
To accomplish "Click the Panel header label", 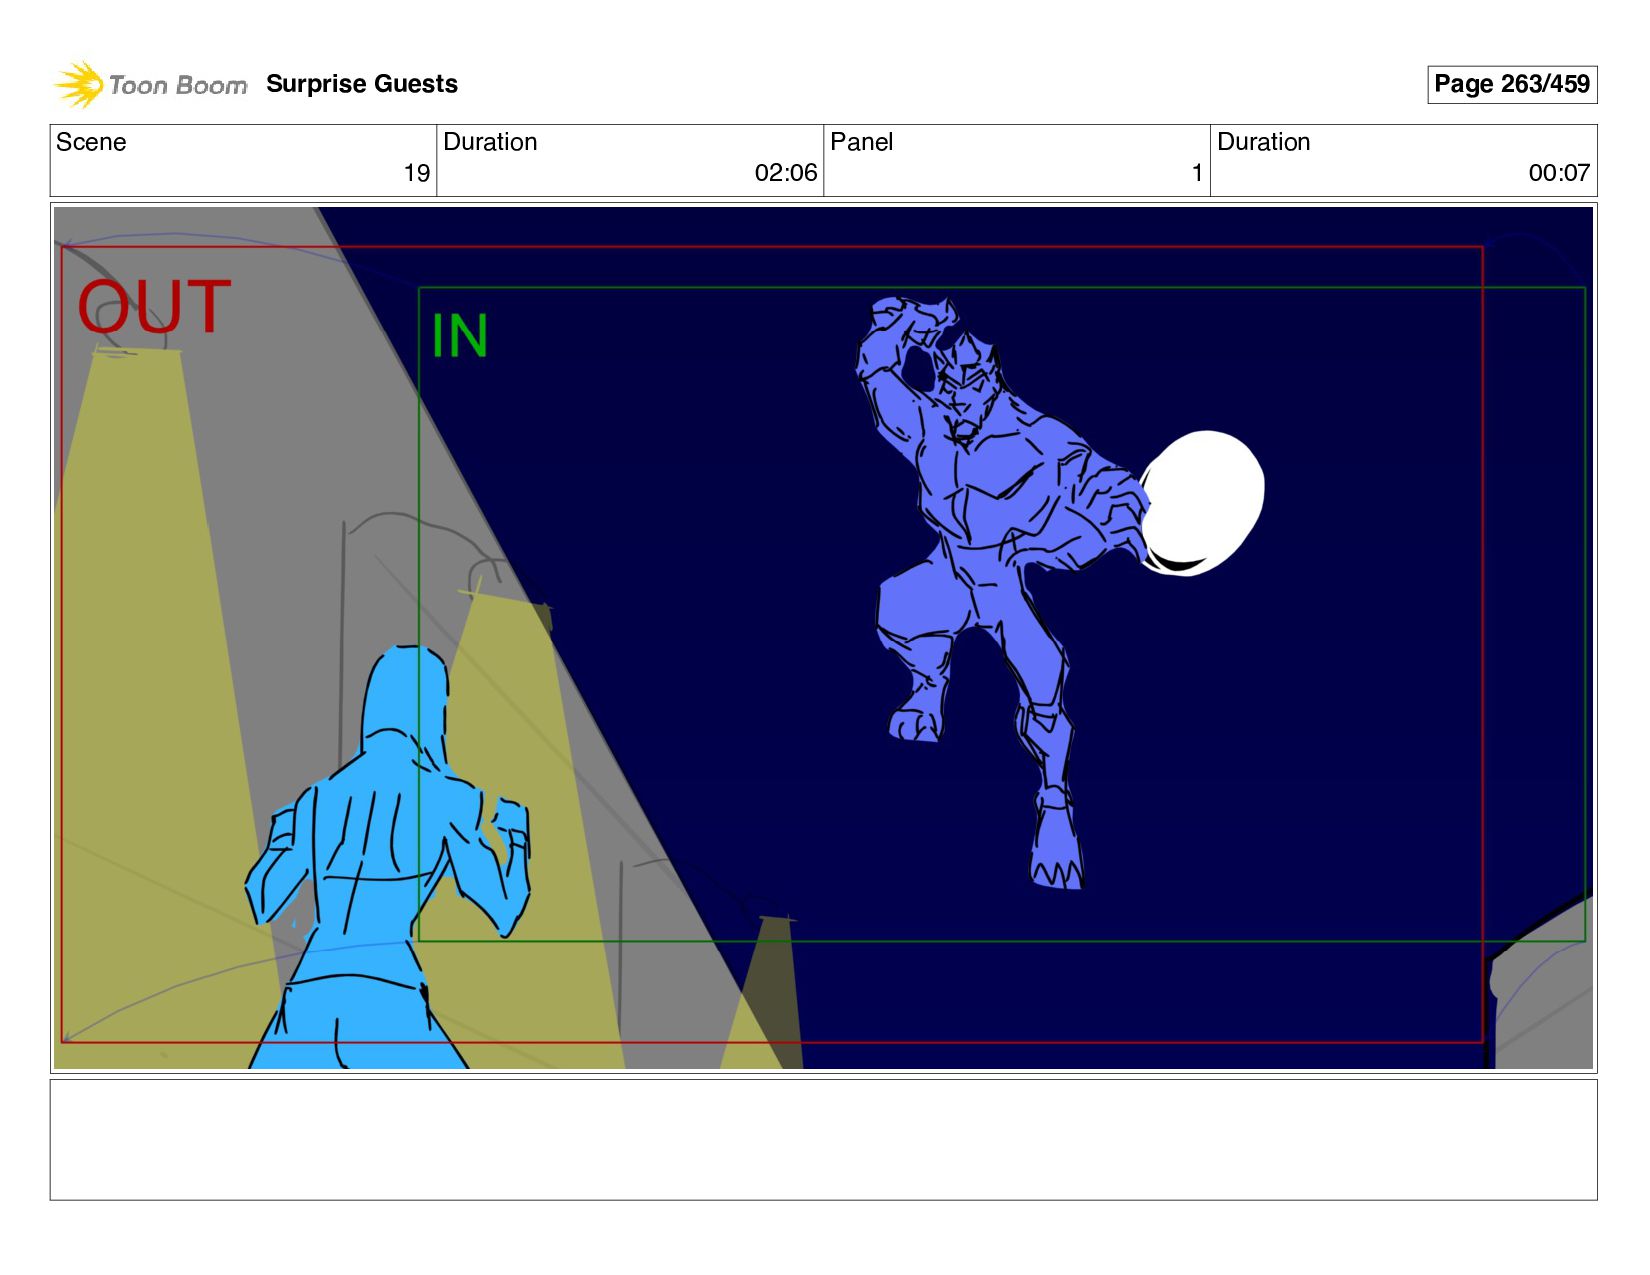I will 861,142.
